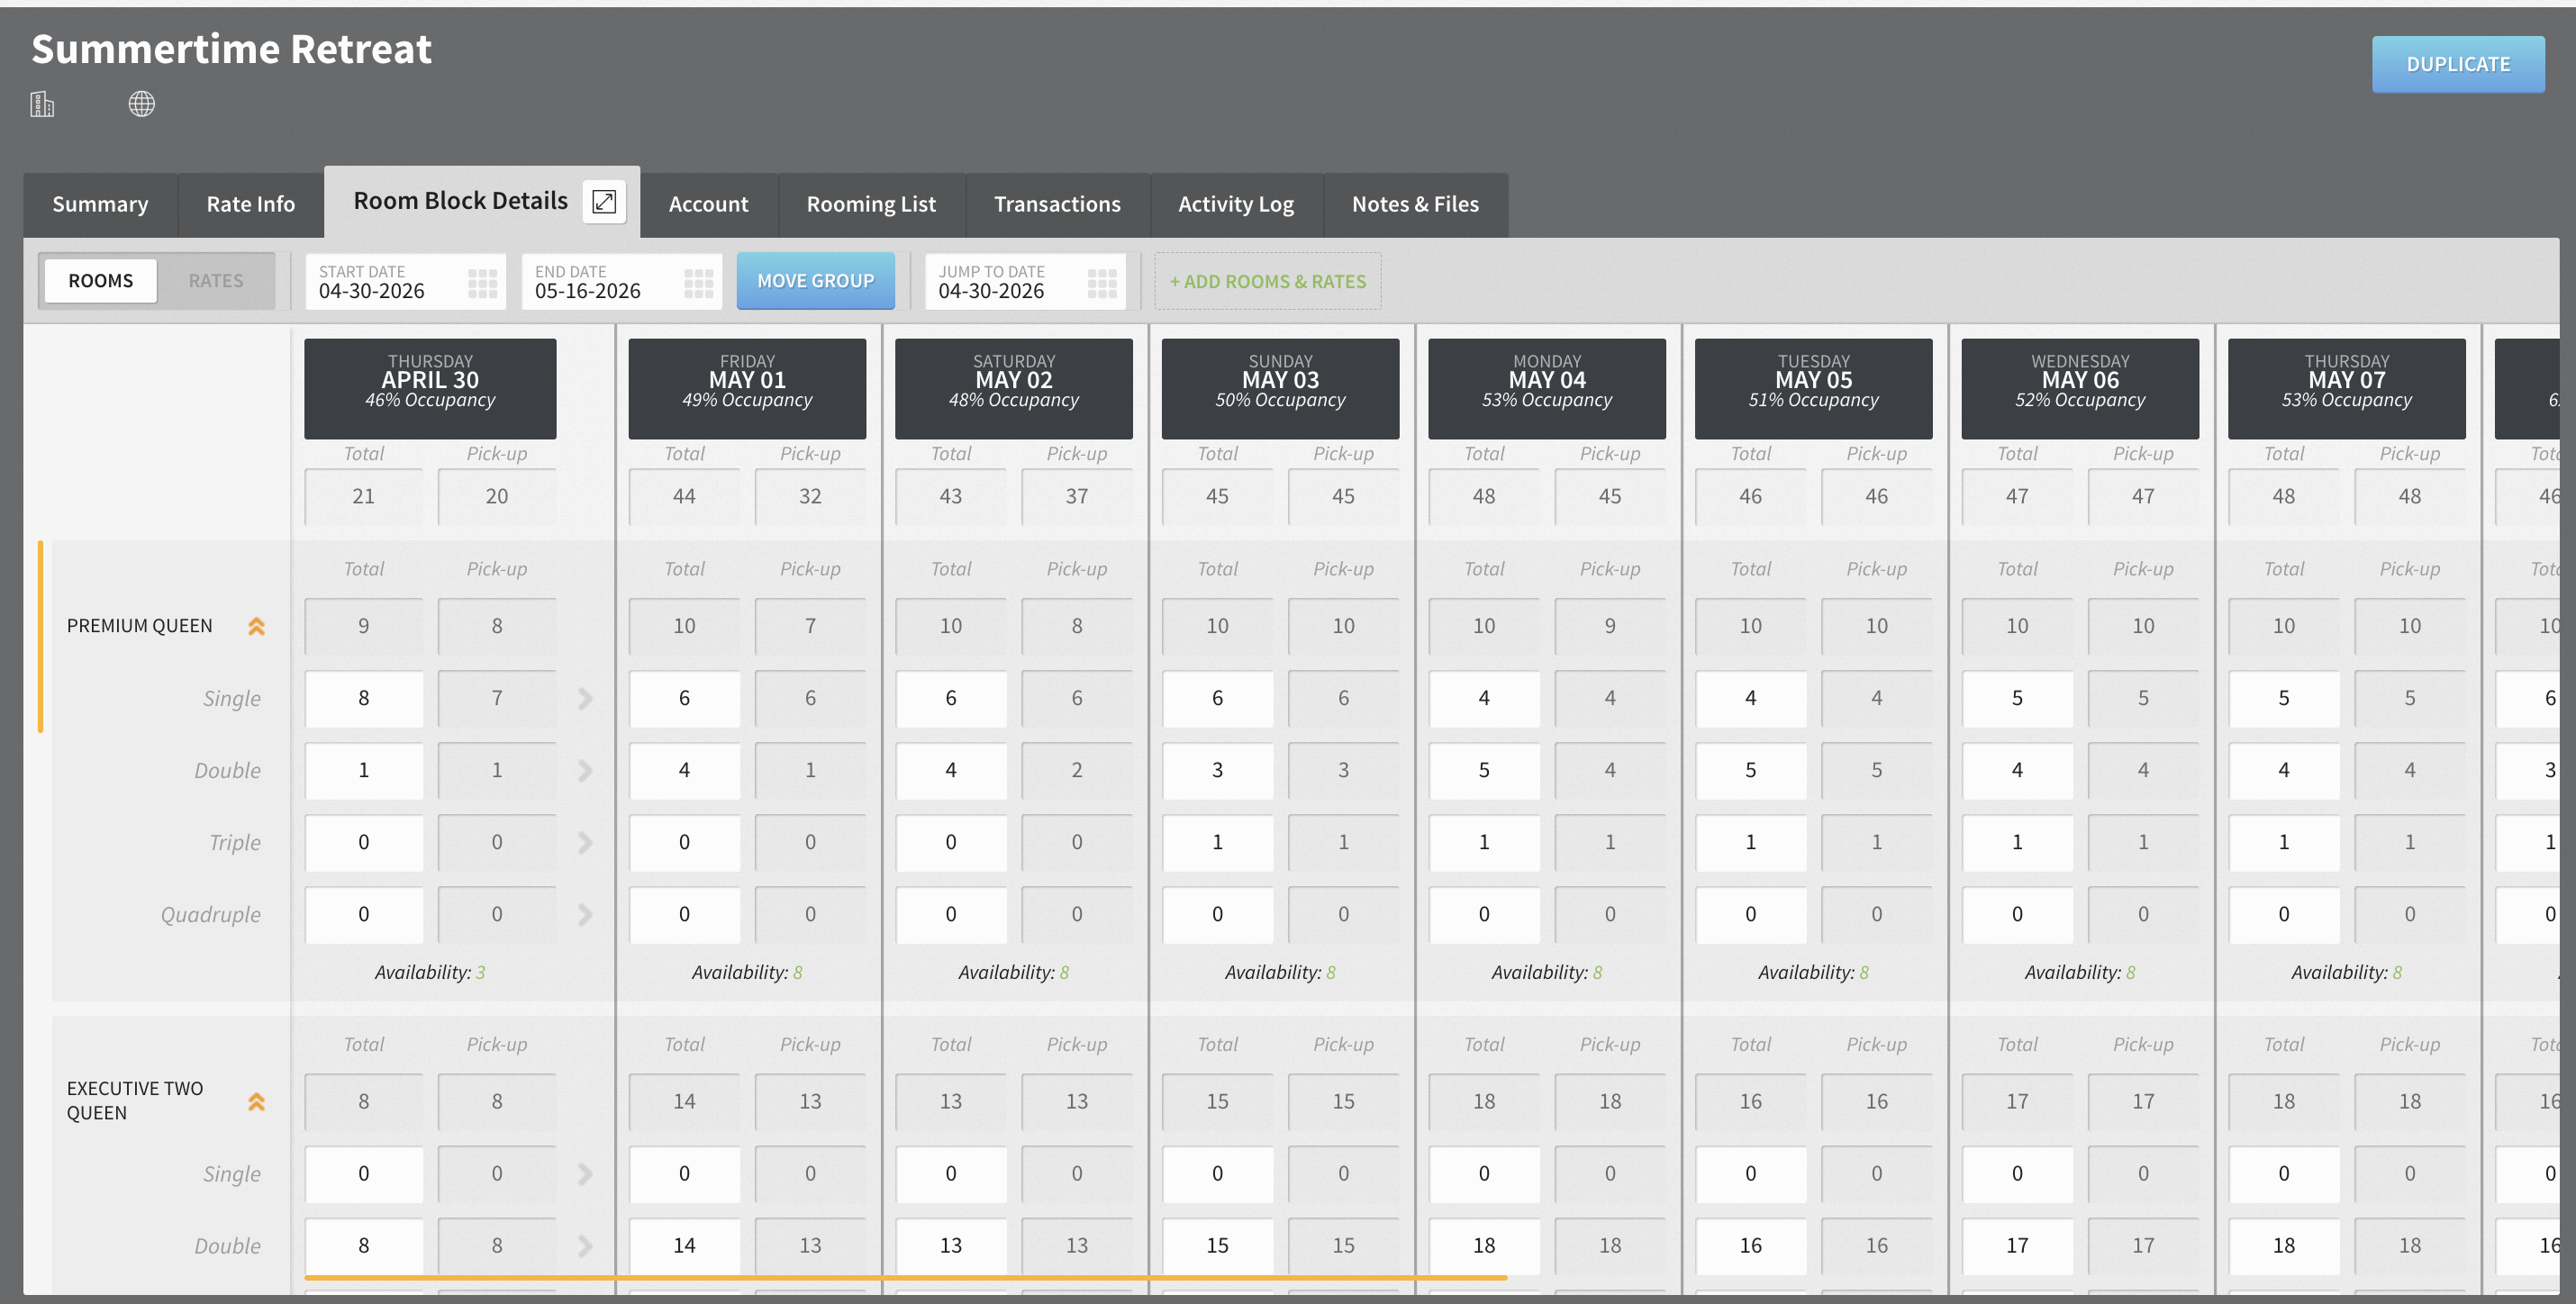Select the Tuesday May 05 date header
This screenshot has width=2576, height=1304.
click(1814, 388)
